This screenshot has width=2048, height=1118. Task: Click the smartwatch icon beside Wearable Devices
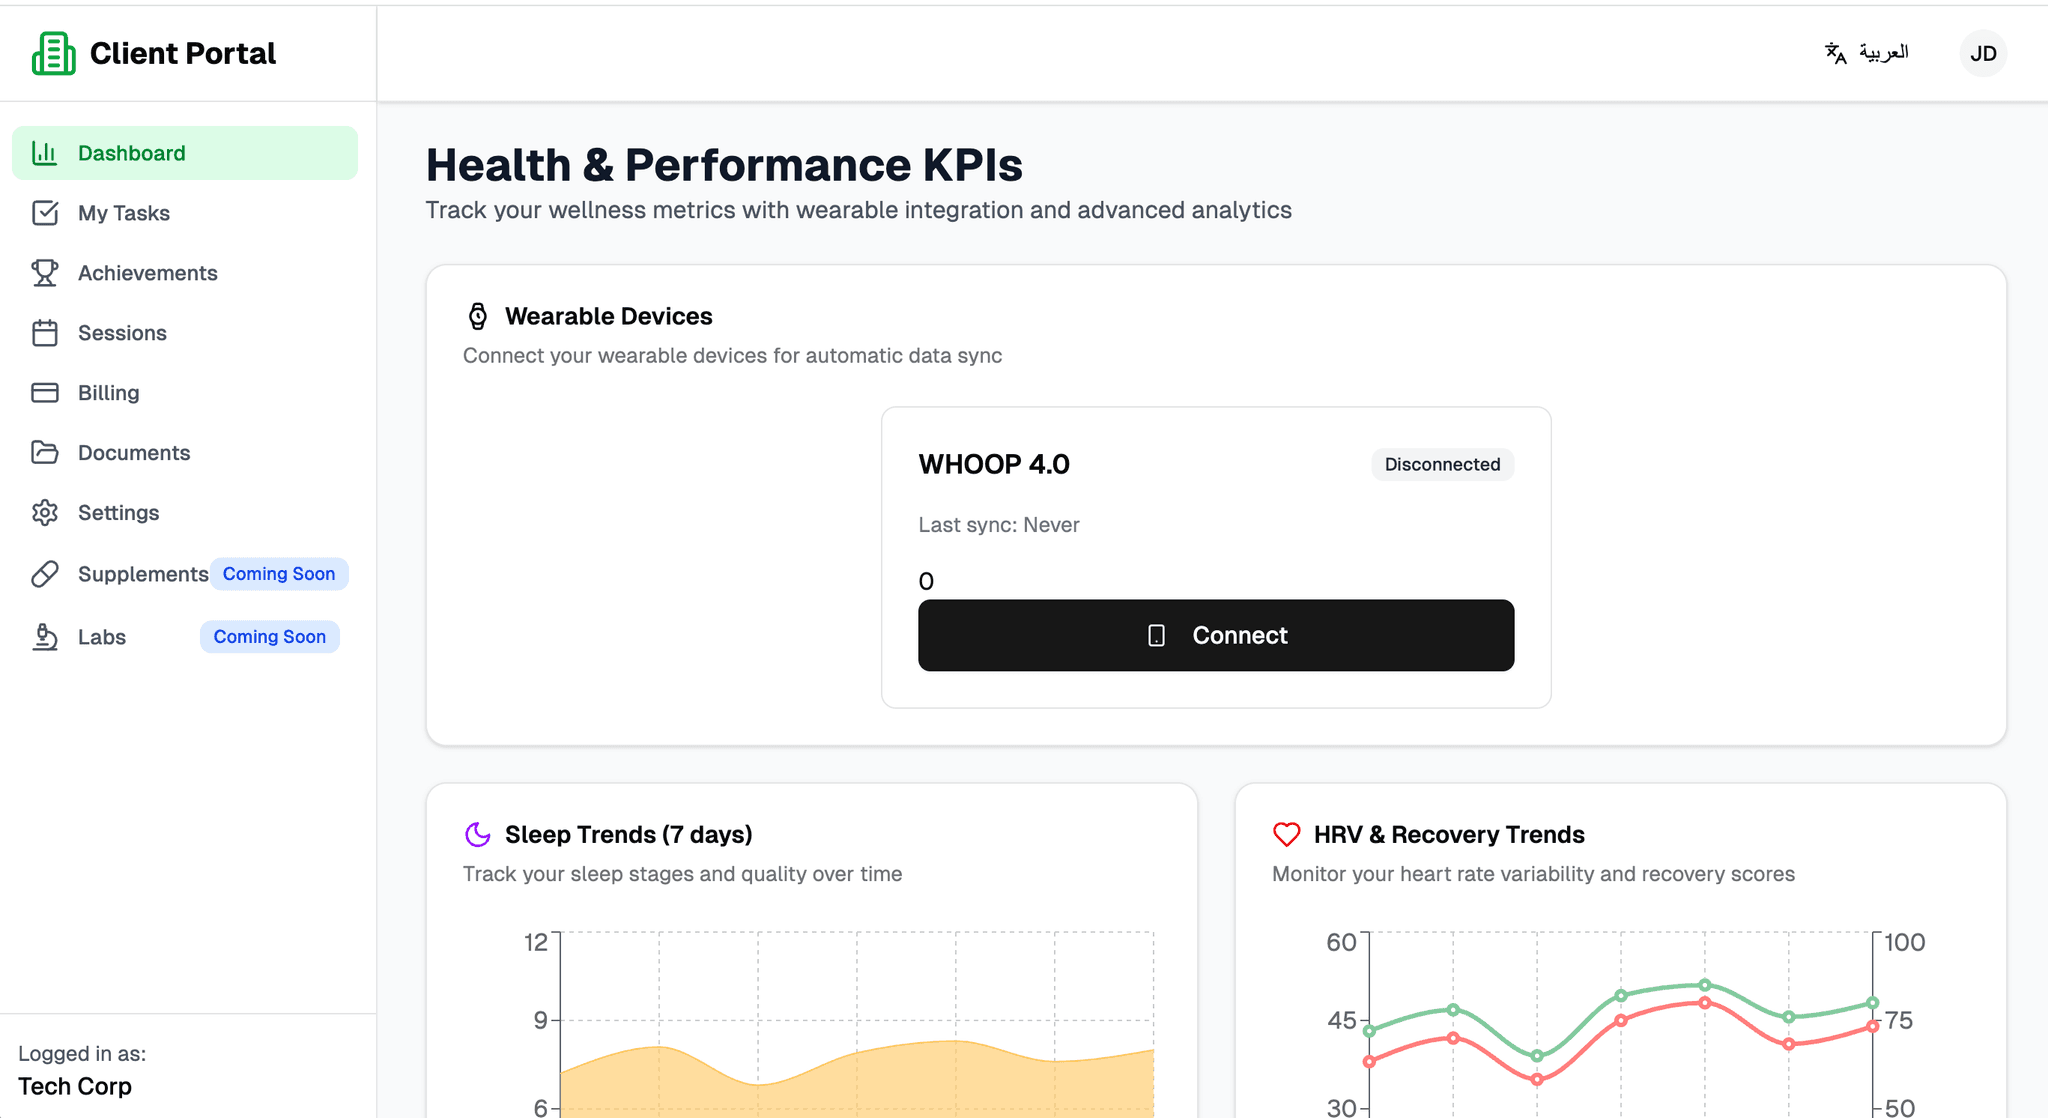click(x=478, y=315)
